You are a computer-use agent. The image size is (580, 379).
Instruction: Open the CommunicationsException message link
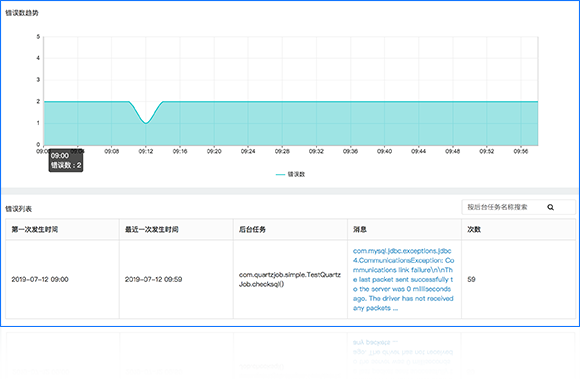403,280
